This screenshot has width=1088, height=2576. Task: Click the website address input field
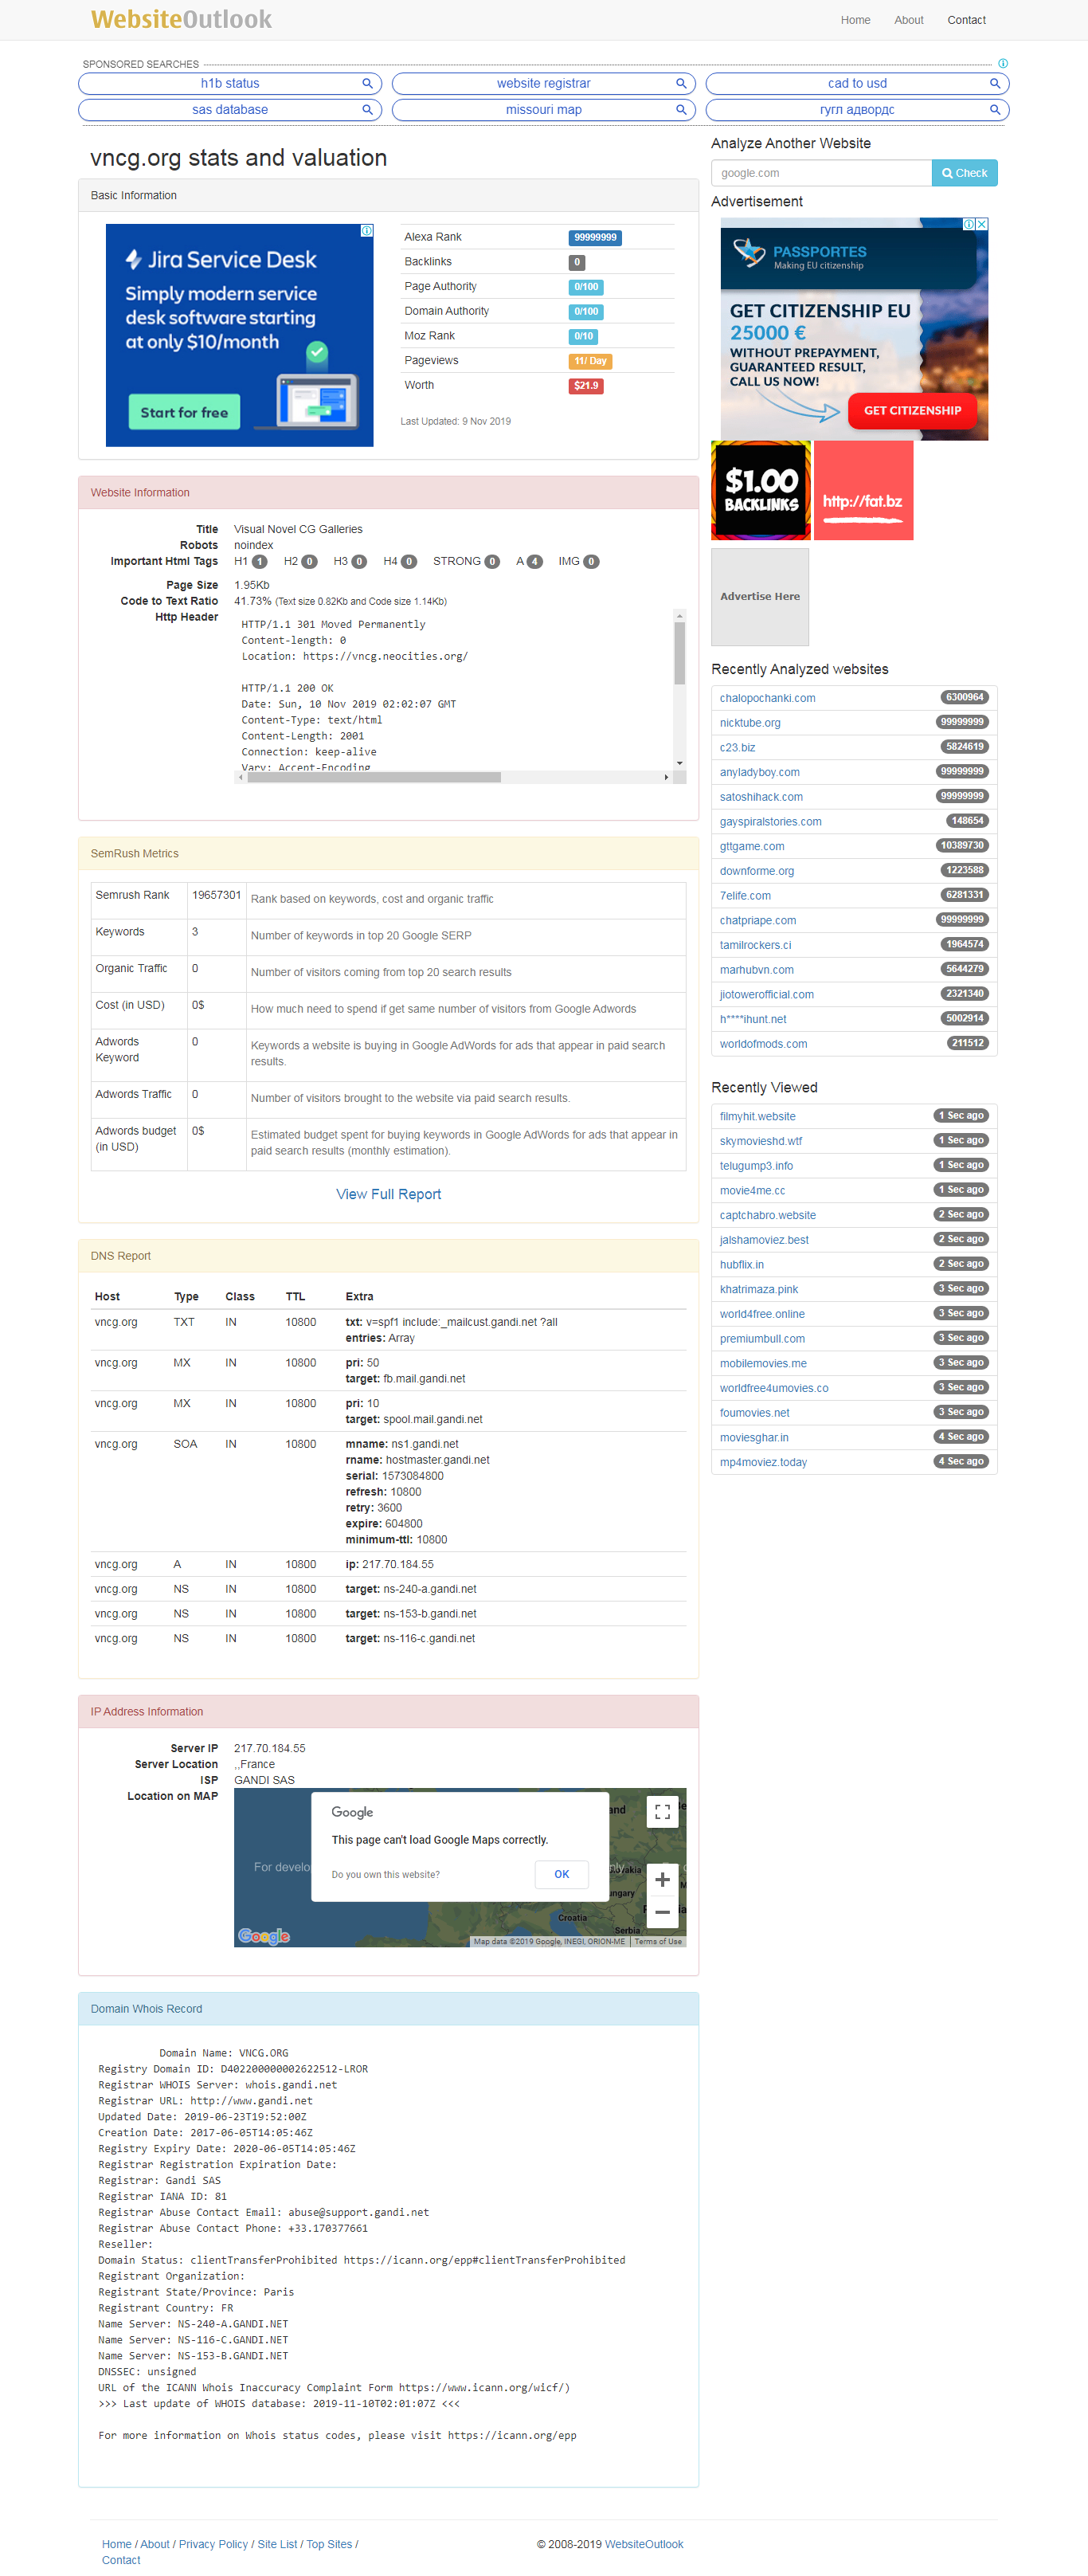click(x=822, y=173)
